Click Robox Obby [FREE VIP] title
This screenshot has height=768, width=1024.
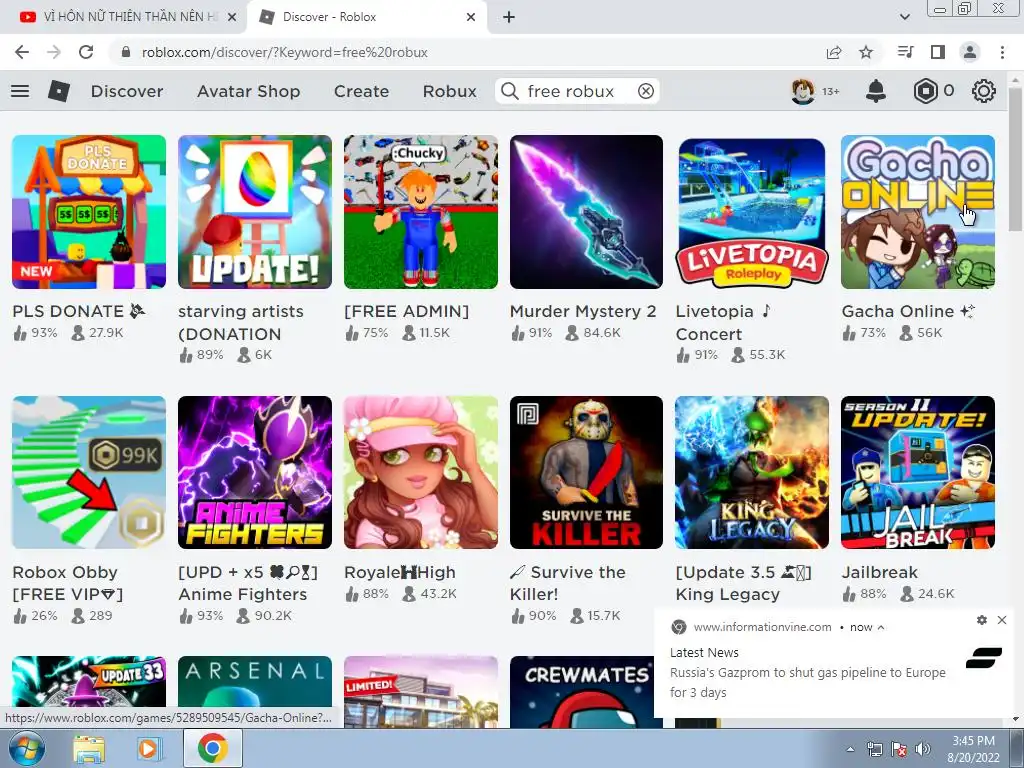click(68, 583)
